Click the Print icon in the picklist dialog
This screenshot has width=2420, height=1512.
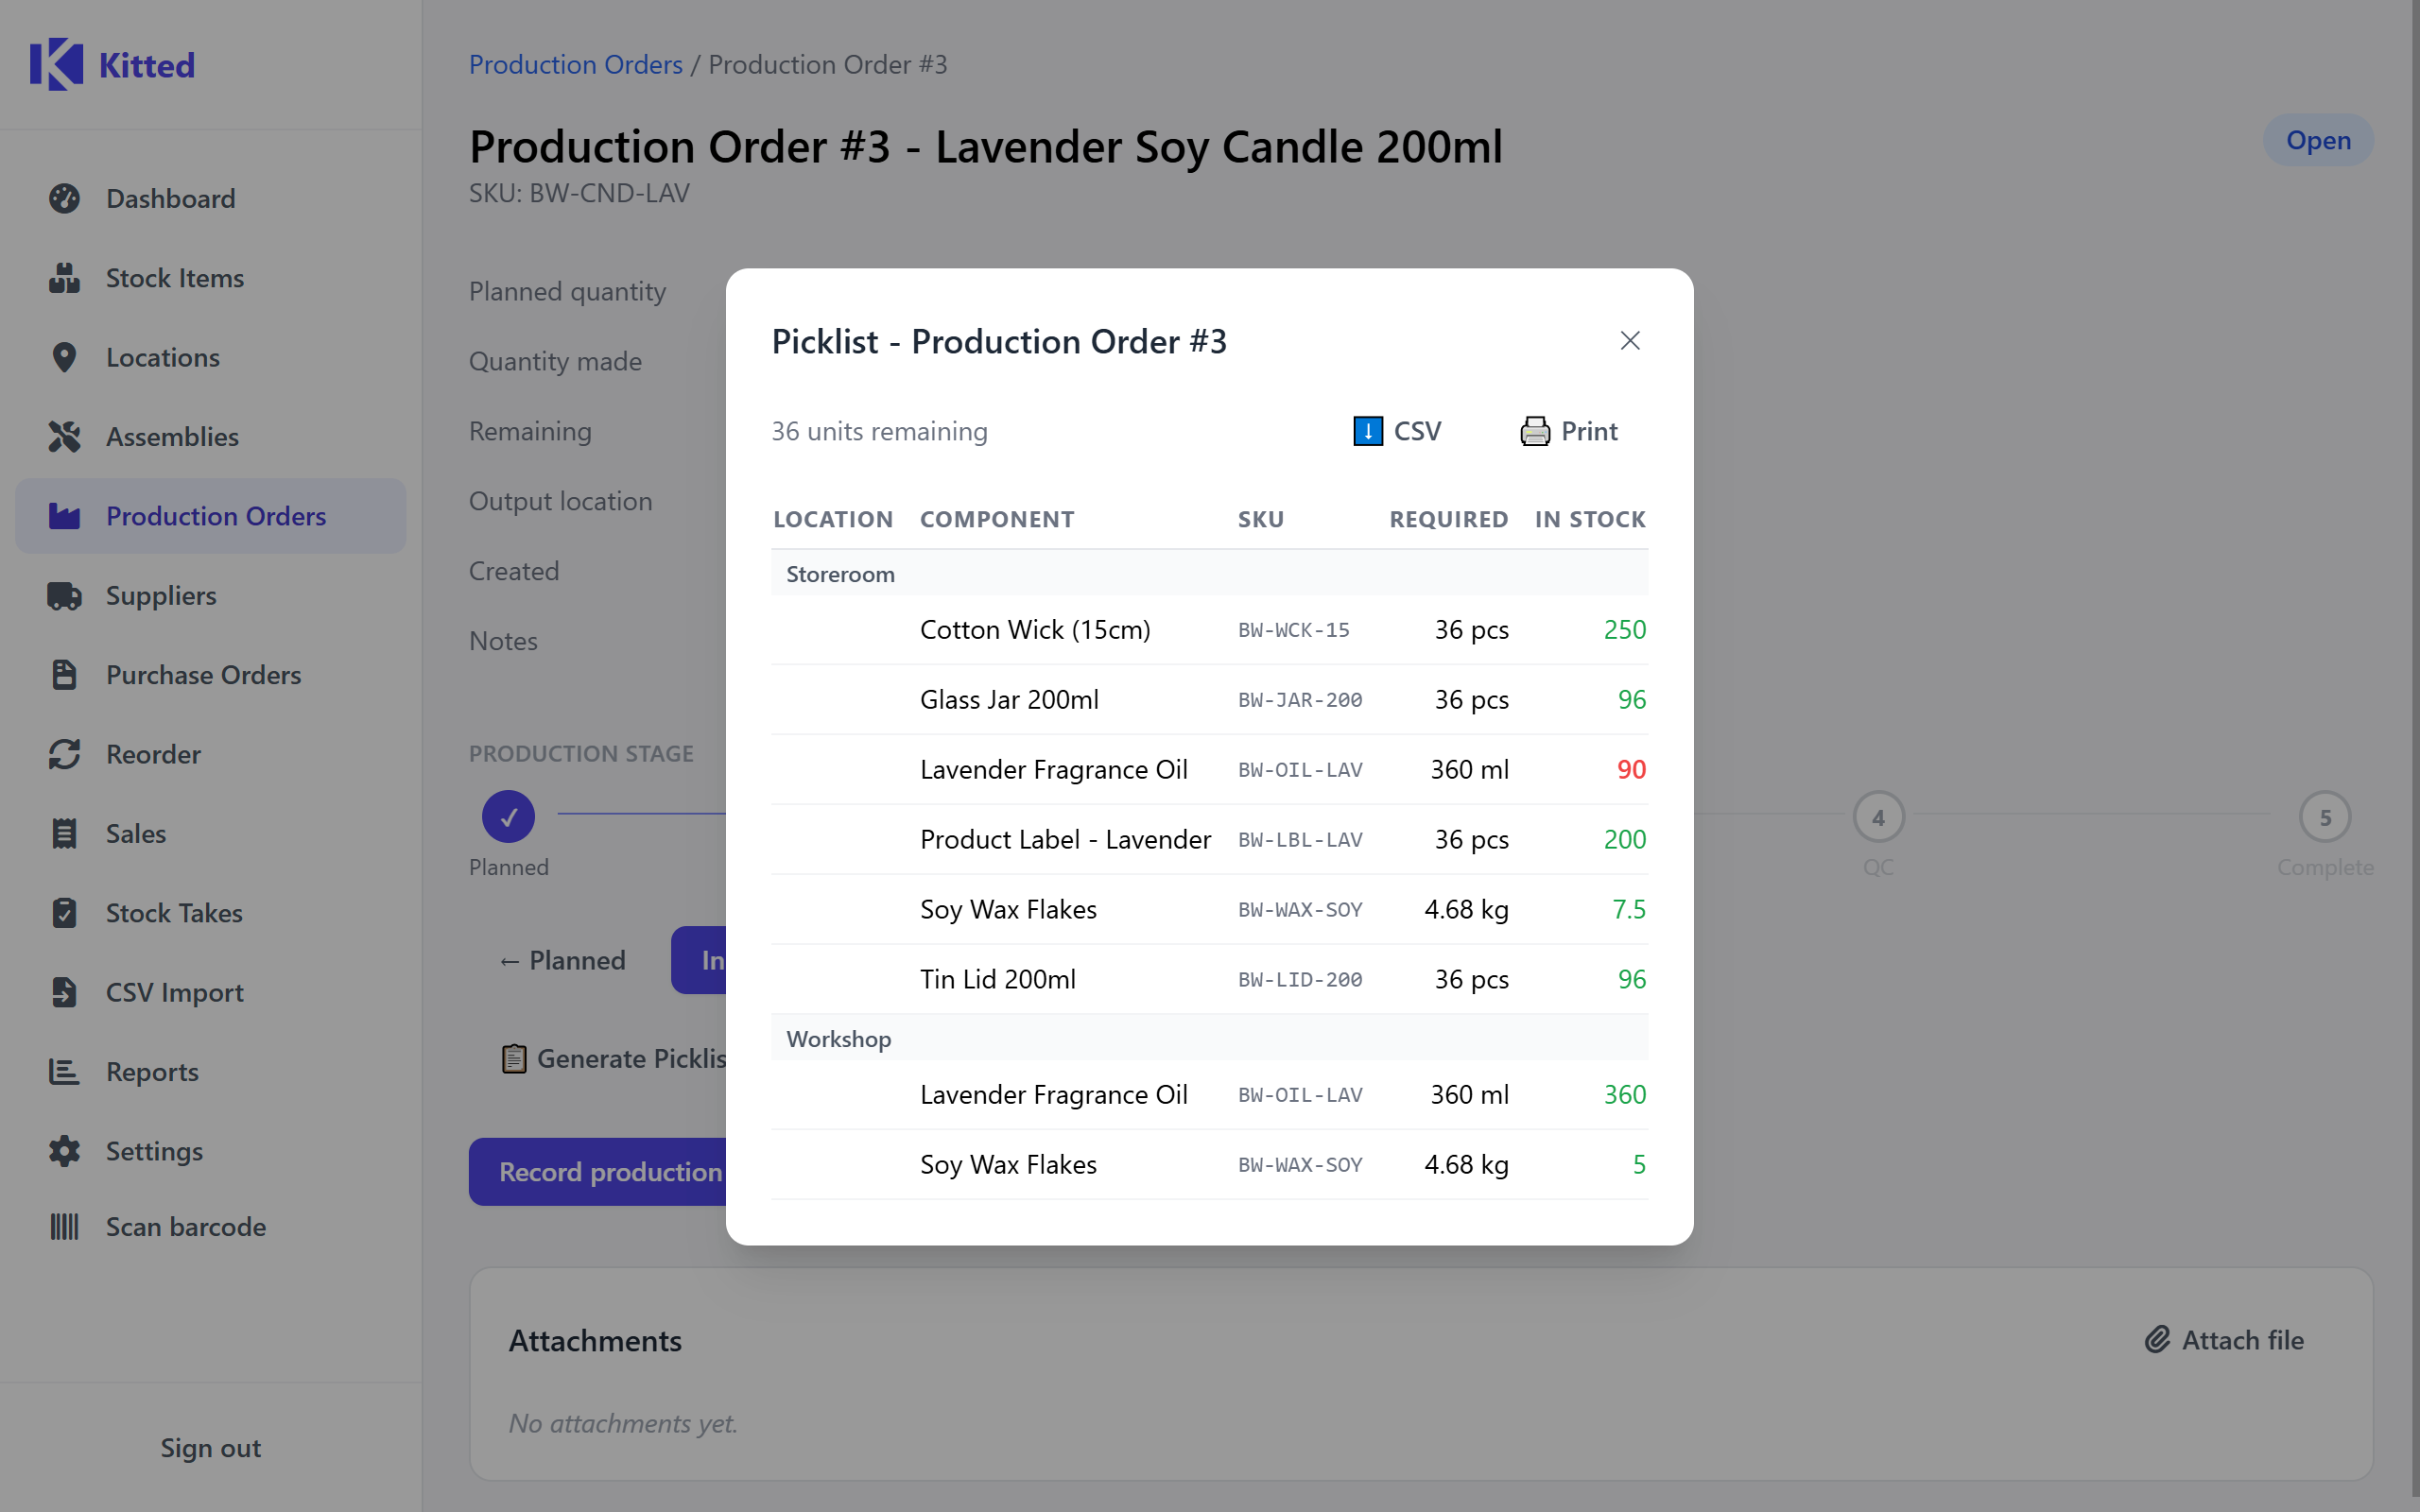pyautogui.click(x=1535, y=430)
